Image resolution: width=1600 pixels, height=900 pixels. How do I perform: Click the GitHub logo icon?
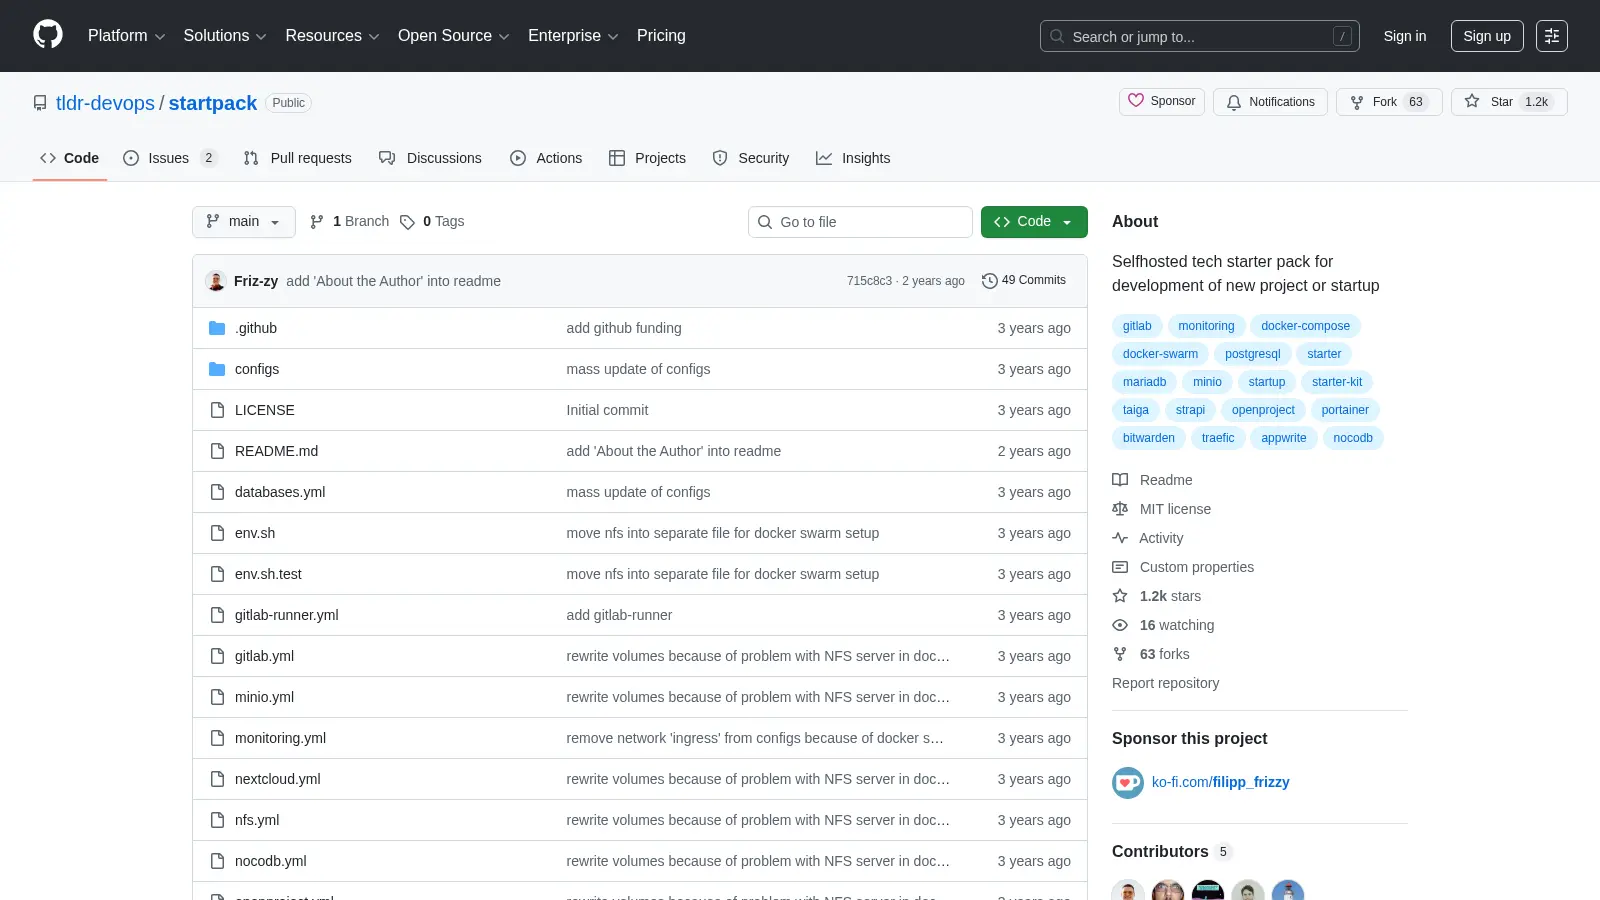point(48,35)
